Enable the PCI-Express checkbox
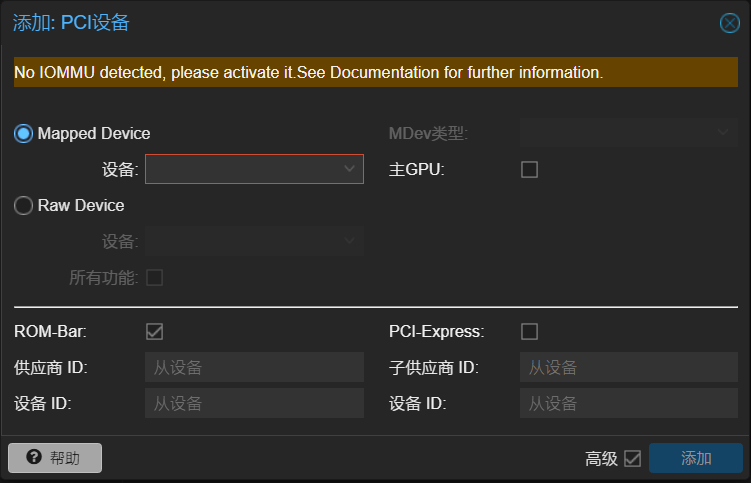Image resolution: width=751 pixels, height=483 pixels. [x=529, y=332]
